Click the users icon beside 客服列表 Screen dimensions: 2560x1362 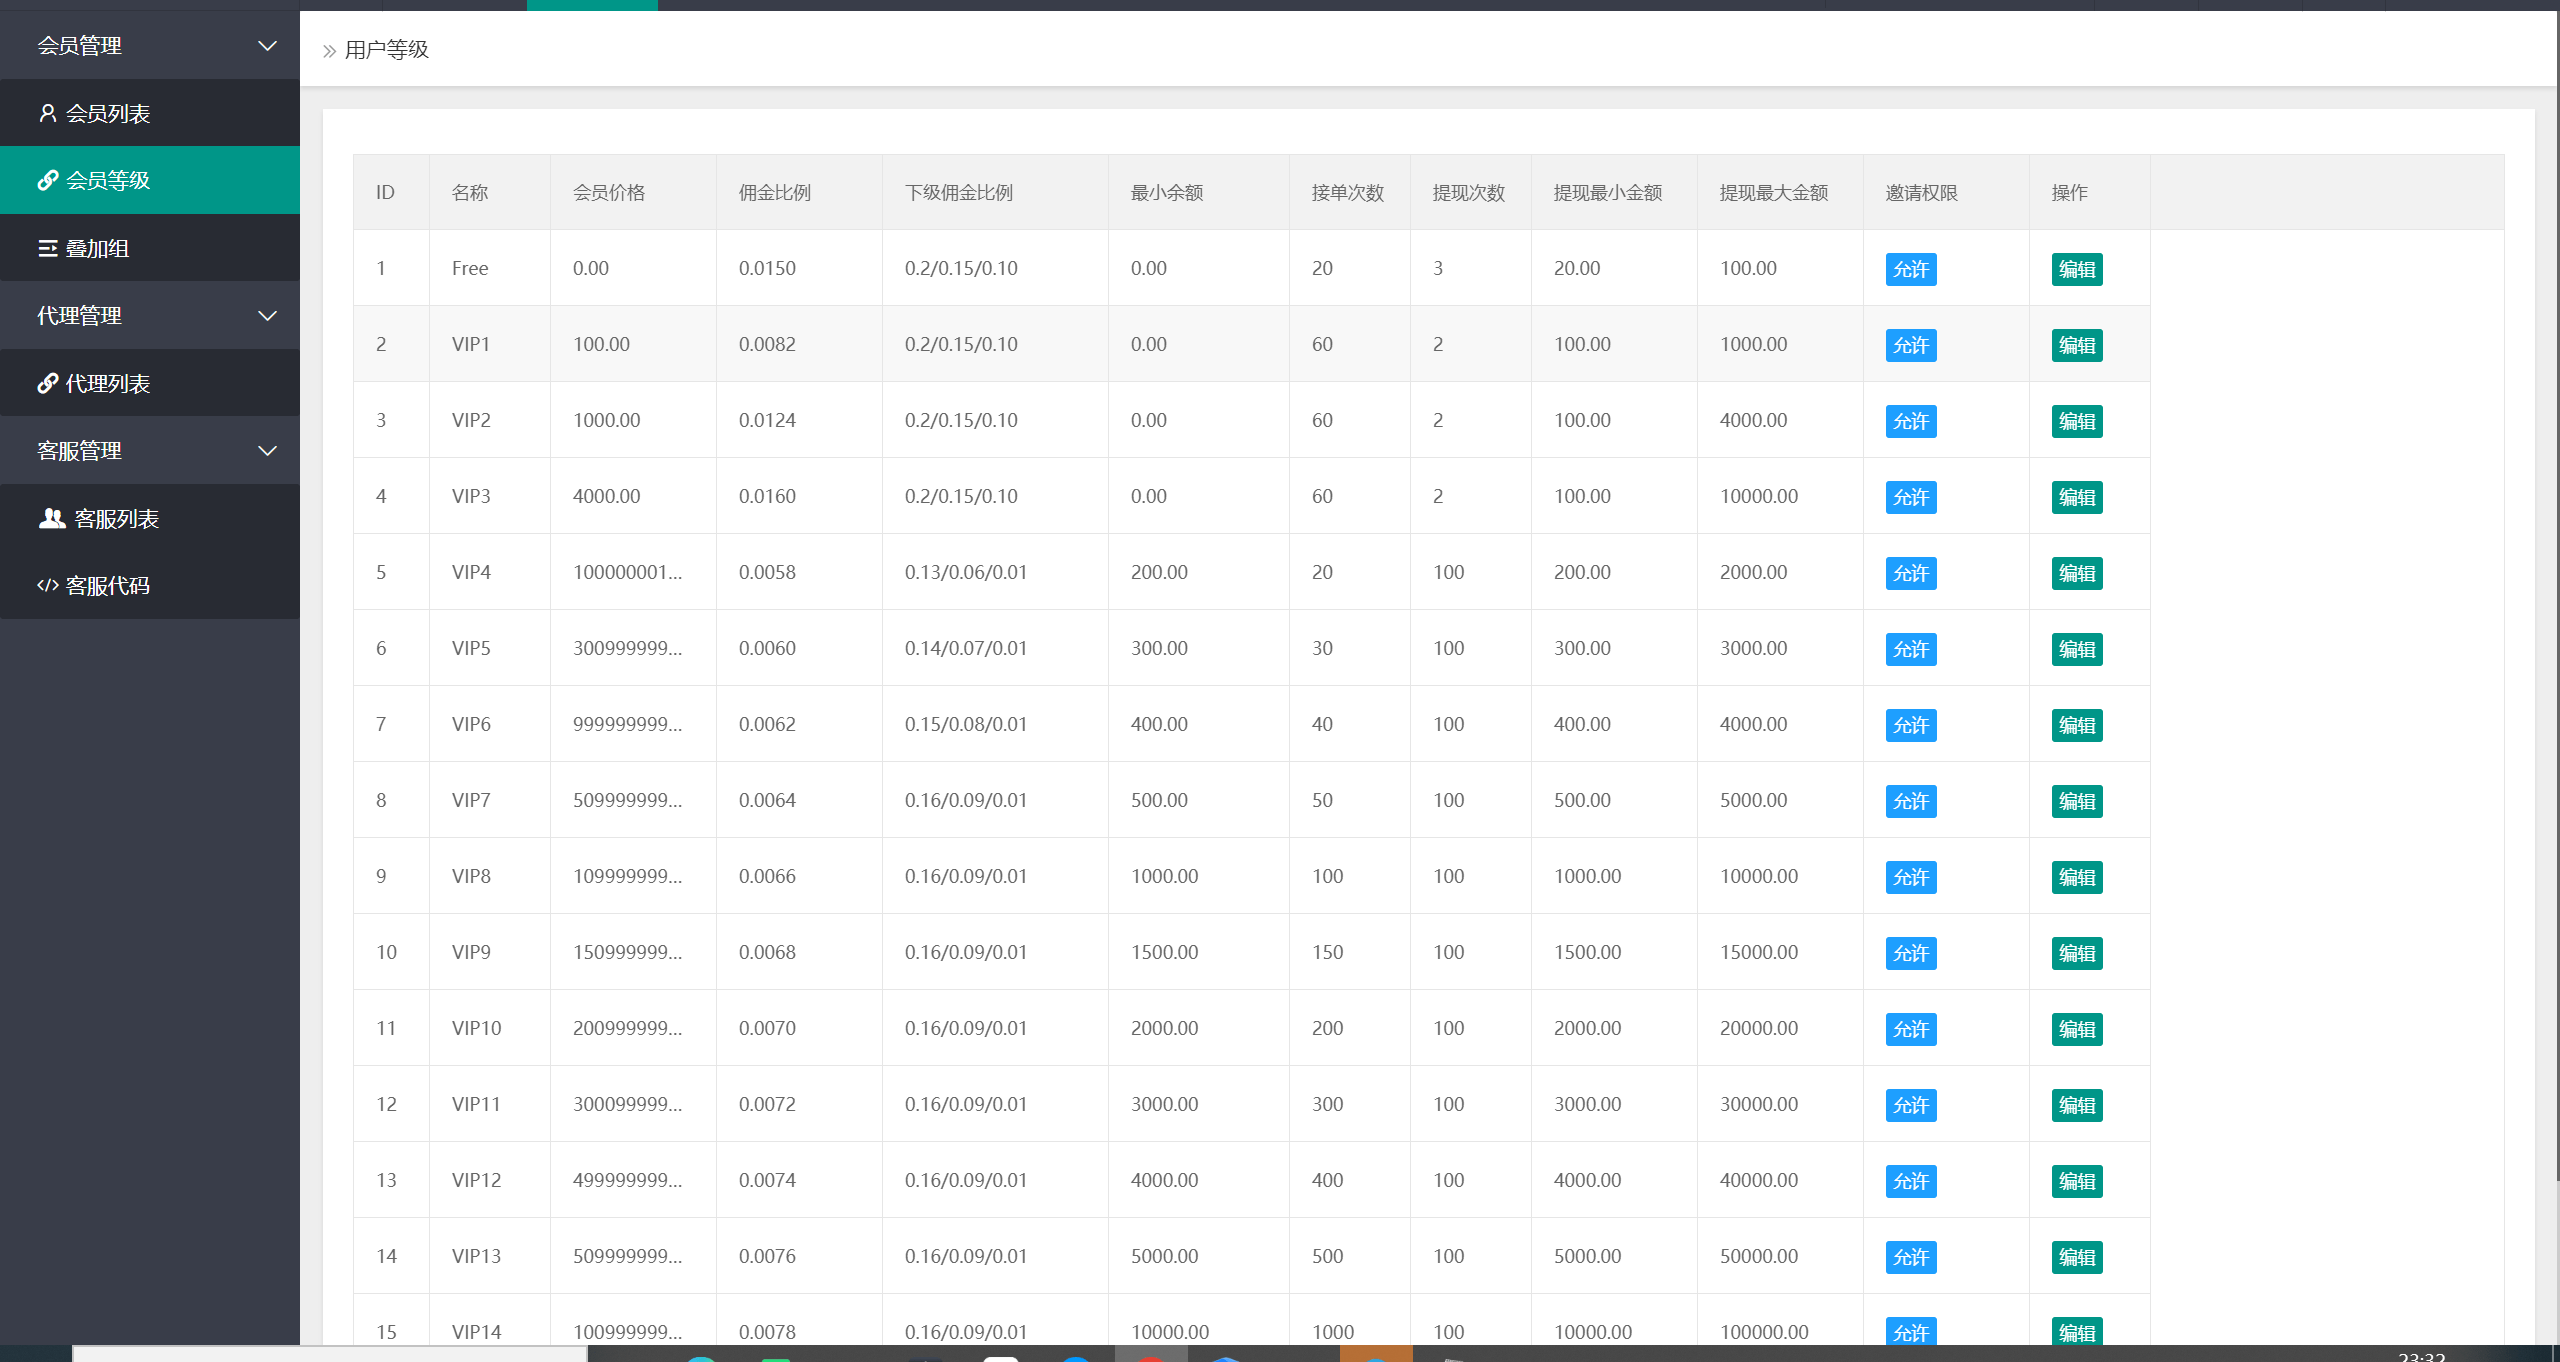52,518
